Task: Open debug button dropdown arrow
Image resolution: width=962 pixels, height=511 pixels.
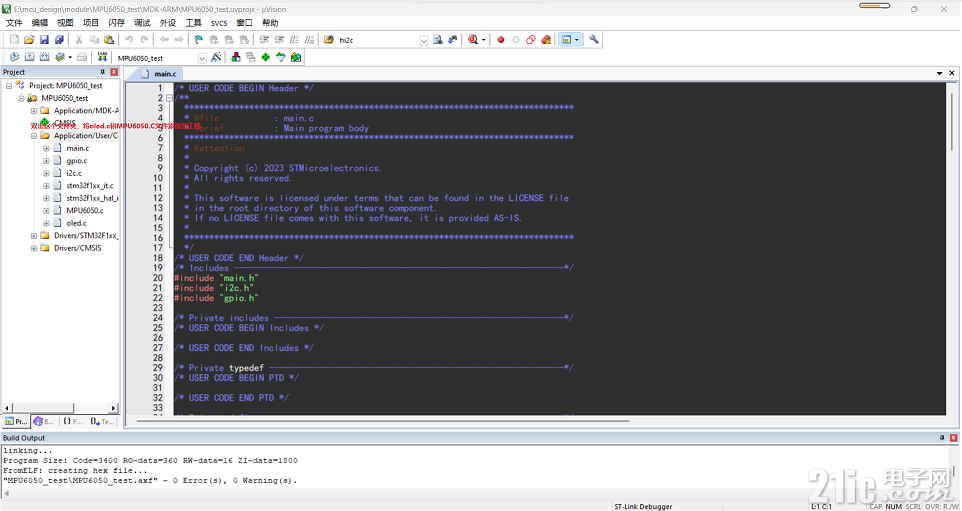Action: point(483,40)
